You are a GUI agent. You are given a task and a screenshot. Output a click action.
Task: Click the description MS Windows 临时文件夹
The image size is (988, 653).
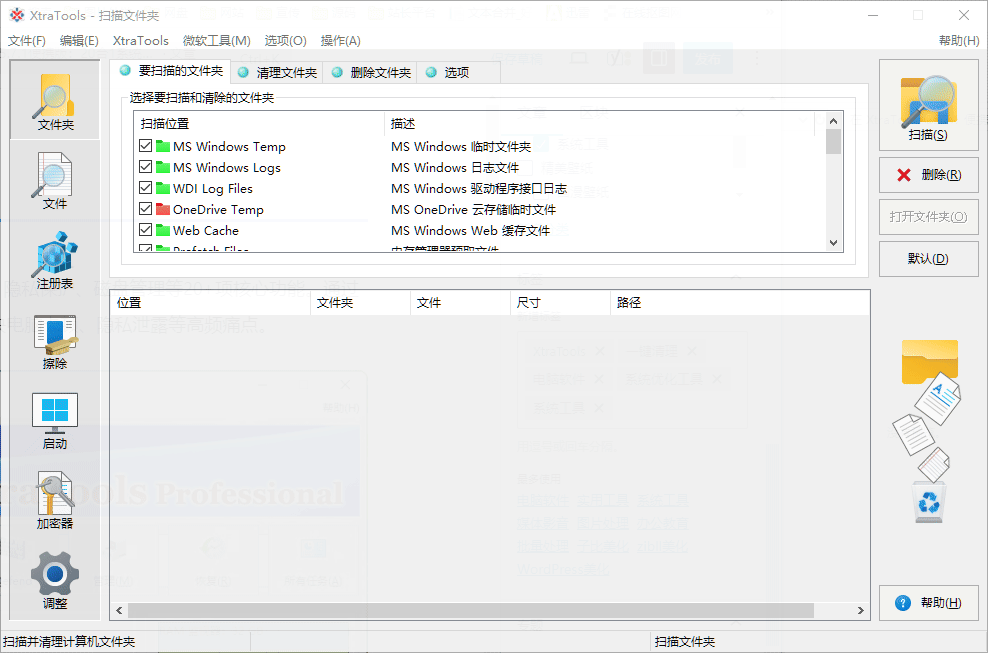pos(461,146)
